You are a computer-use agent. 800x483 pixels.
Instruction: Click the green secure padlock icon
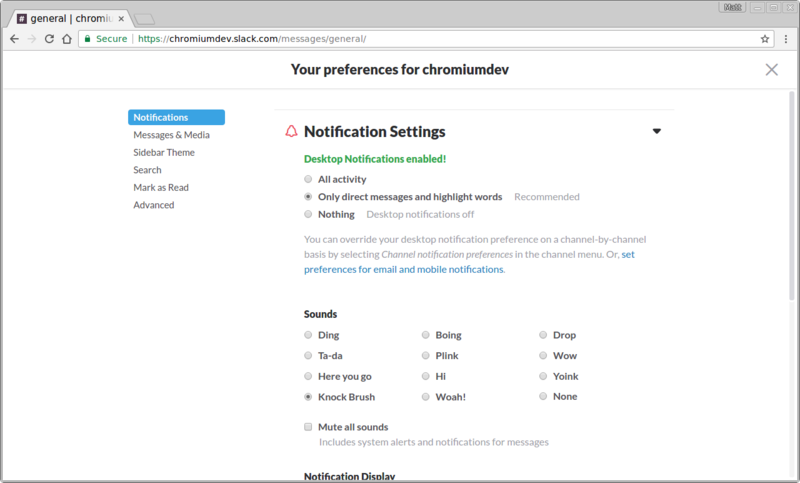pyautogui.click(x=88, y=39)
